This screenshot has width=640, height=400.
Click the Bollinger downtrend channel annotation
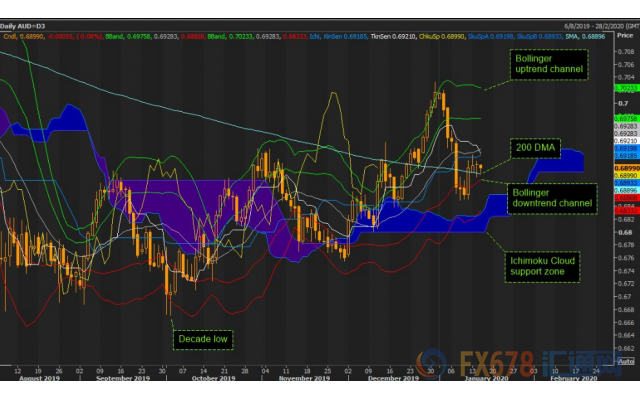[550, 197]
